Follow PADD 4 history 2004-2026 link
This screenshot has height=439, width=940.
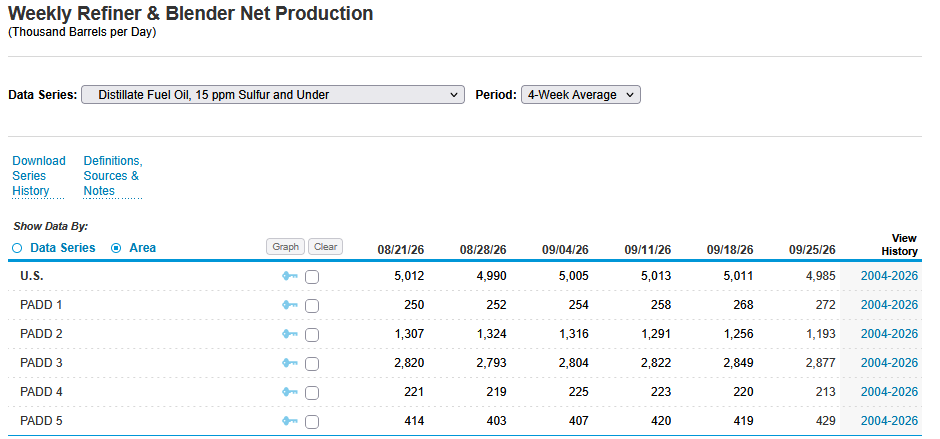pos(889,392)
